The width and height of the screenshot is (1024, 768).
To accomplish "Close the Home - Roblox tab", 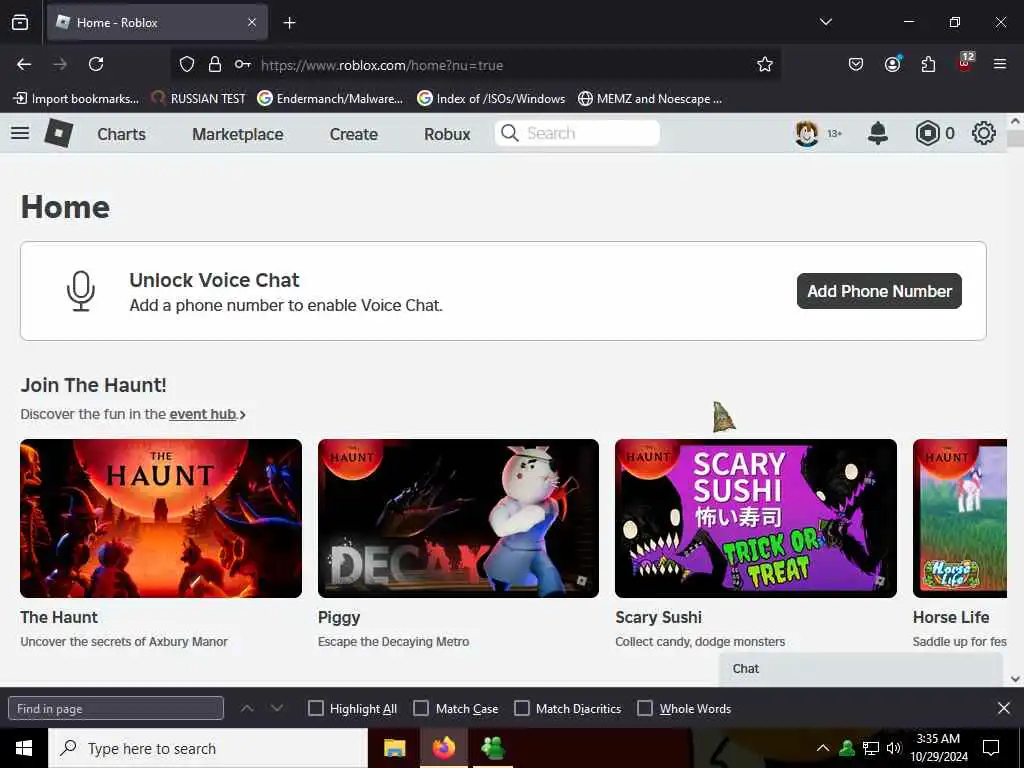I will coord(252,23).
